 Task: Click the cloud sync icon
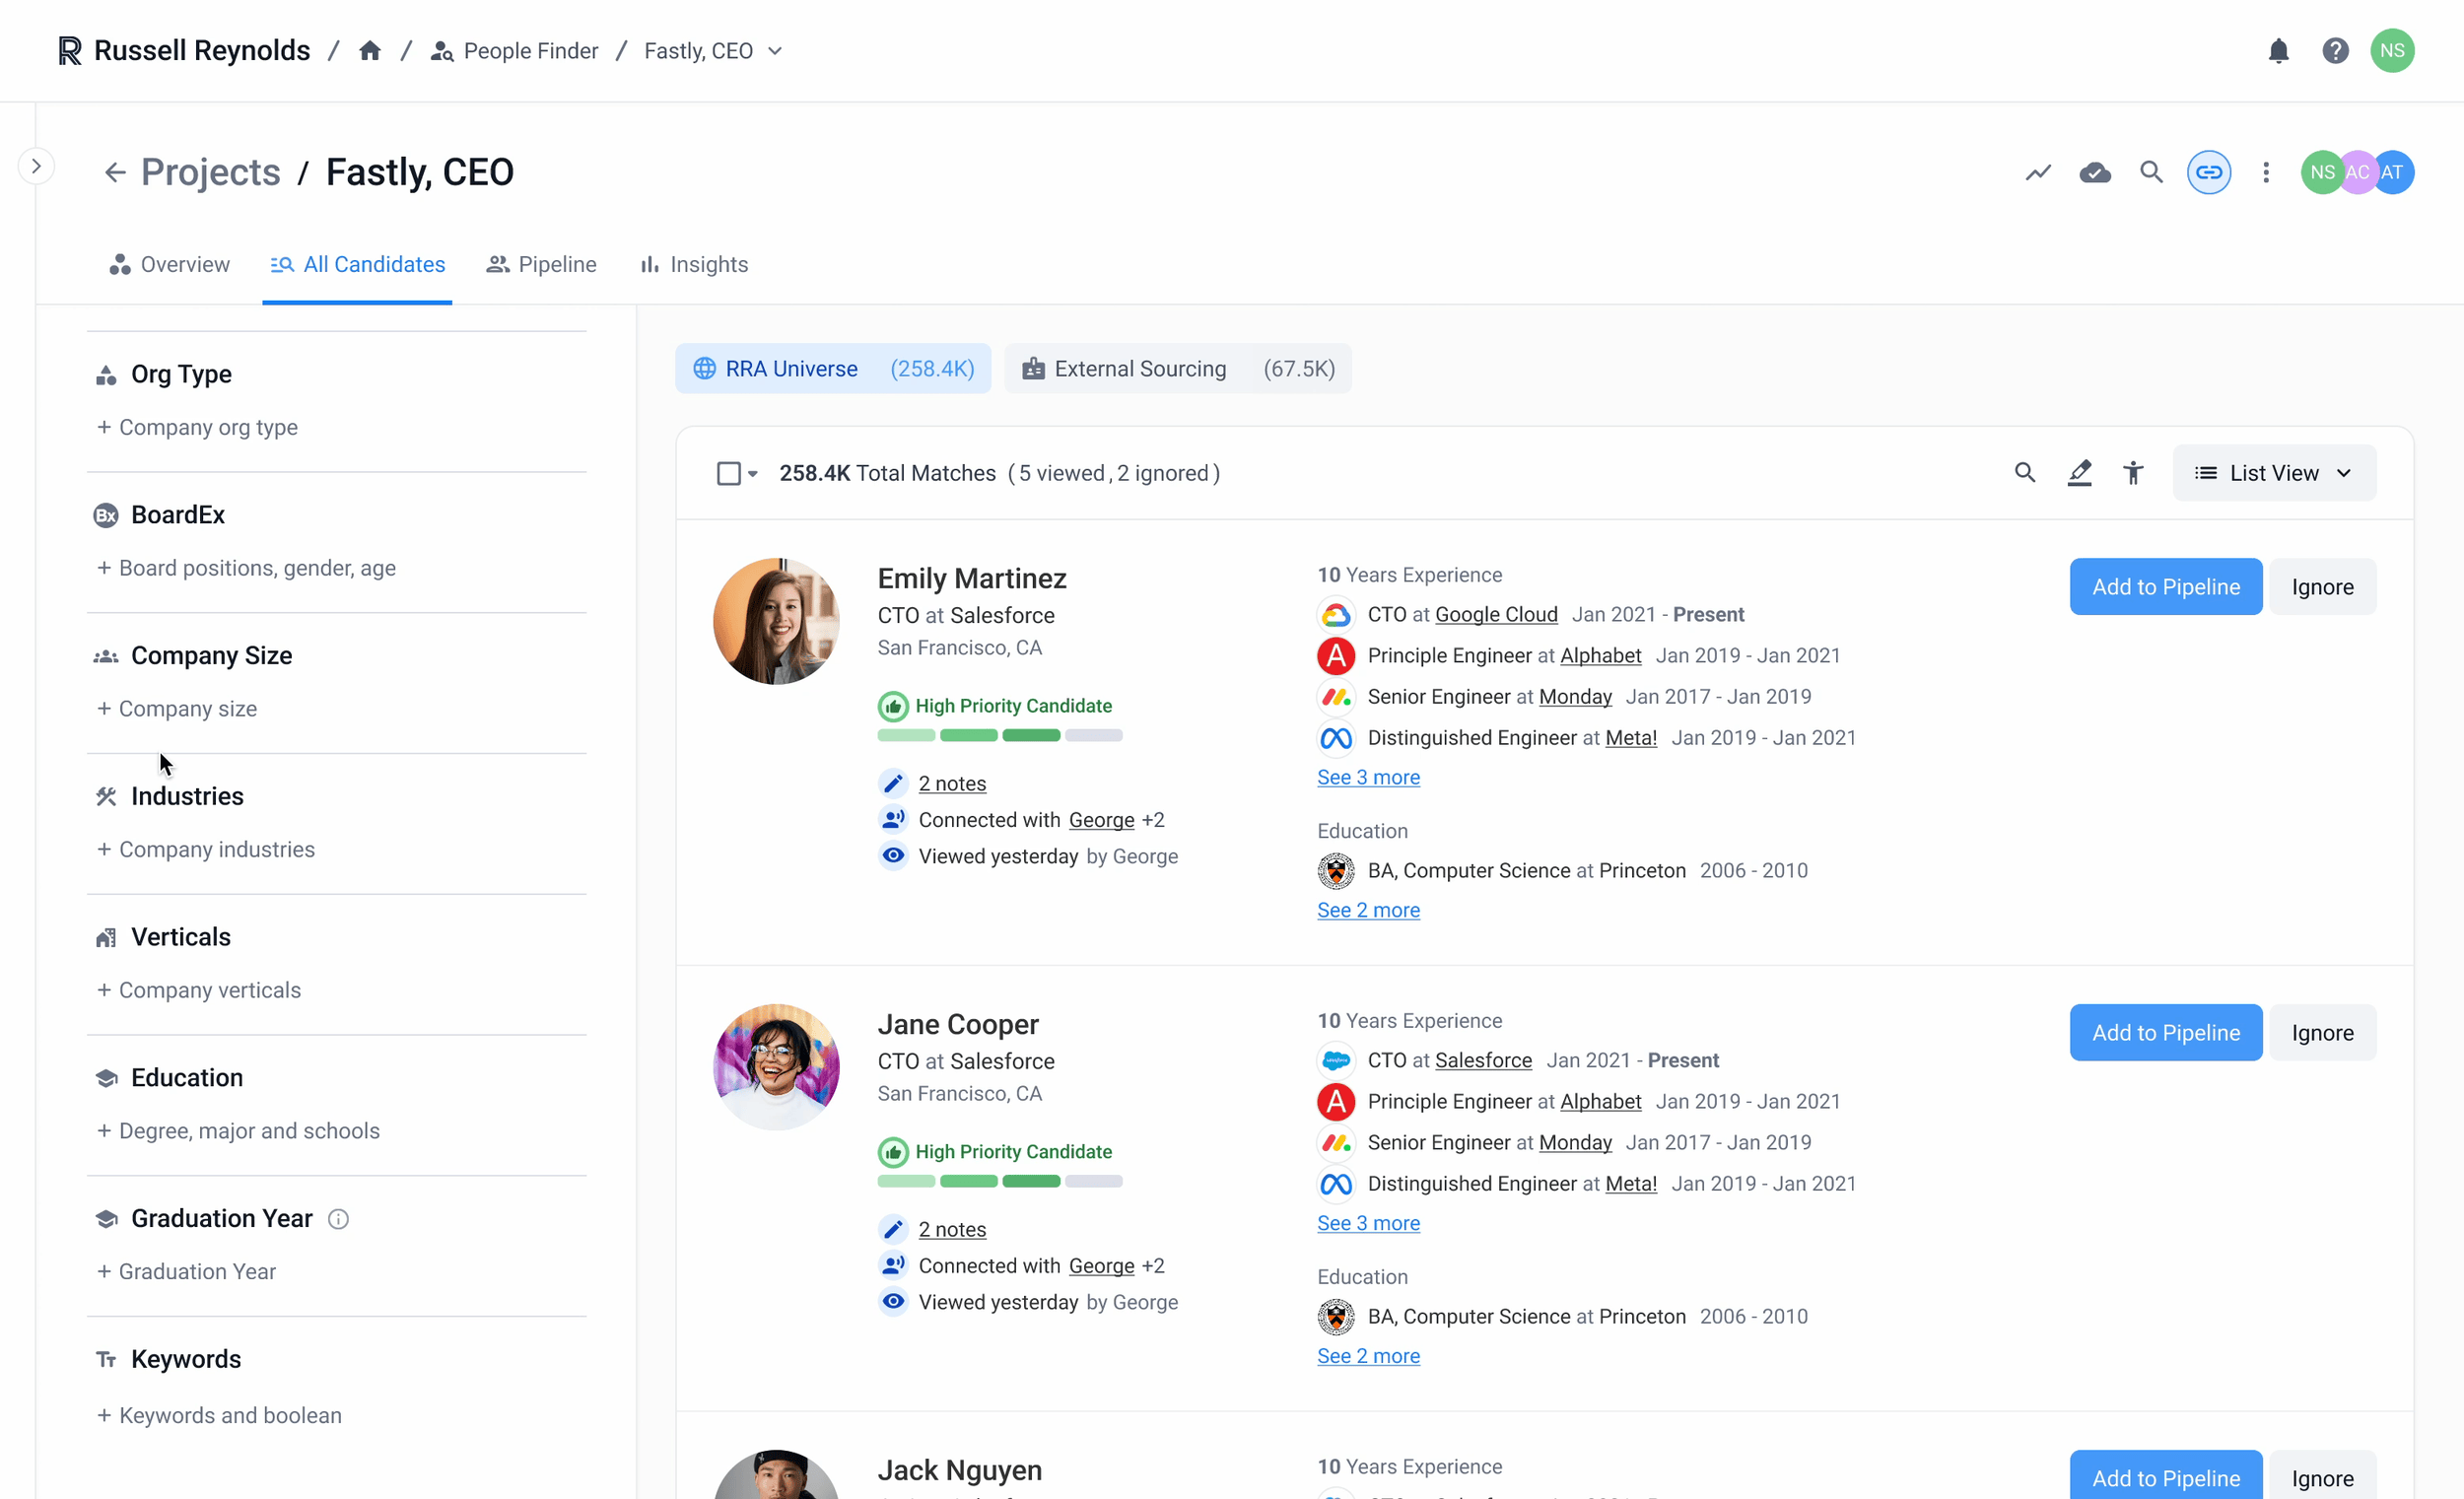tap(2095, 172)
